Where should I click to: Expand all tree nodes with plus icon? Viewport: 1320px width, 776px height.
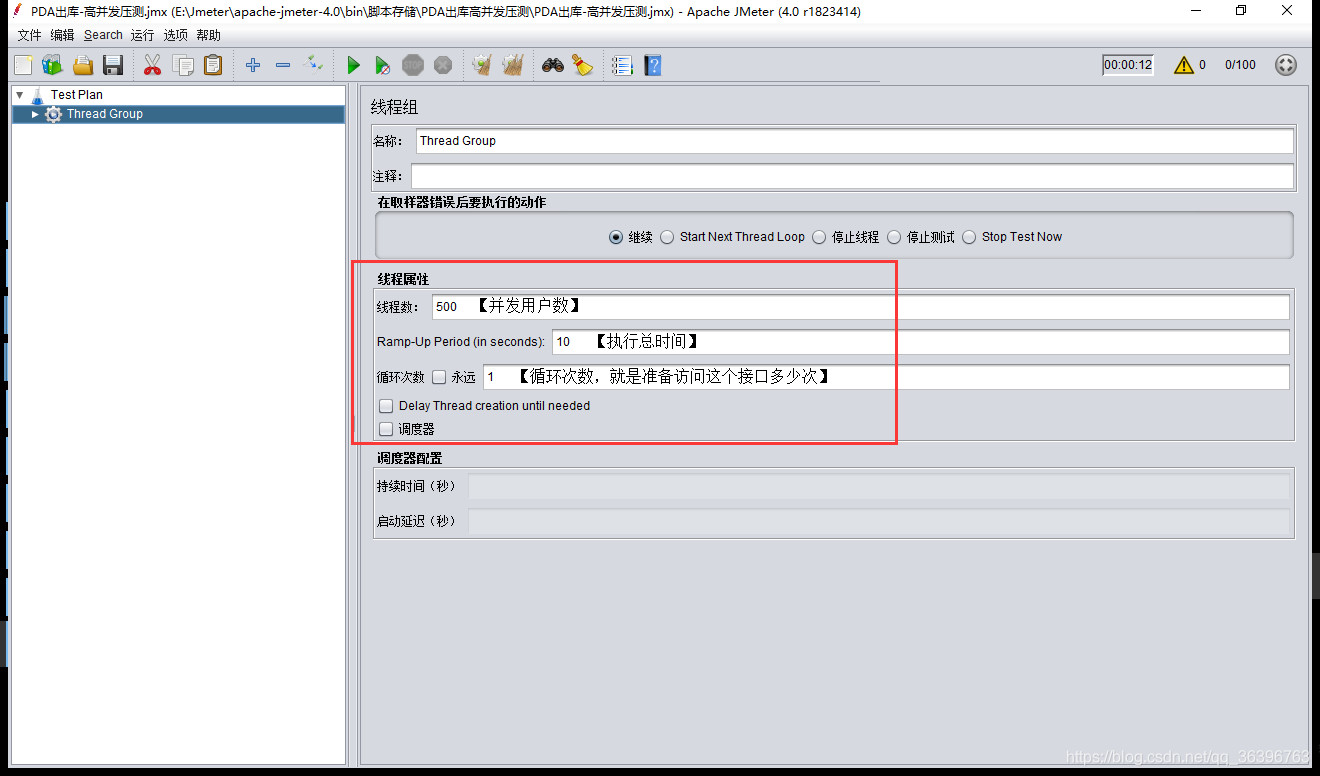pos(253,66)
